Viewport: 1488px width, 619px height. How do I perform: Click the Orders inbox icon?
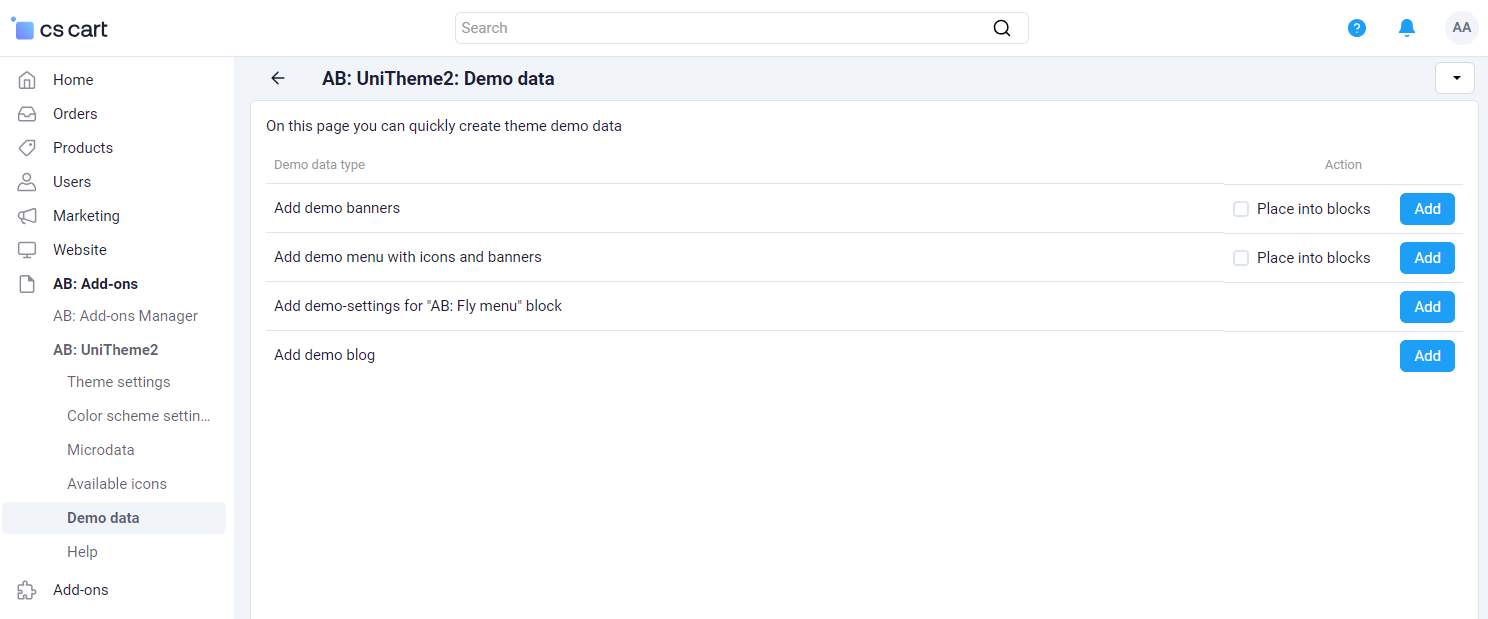click(27, 114)
